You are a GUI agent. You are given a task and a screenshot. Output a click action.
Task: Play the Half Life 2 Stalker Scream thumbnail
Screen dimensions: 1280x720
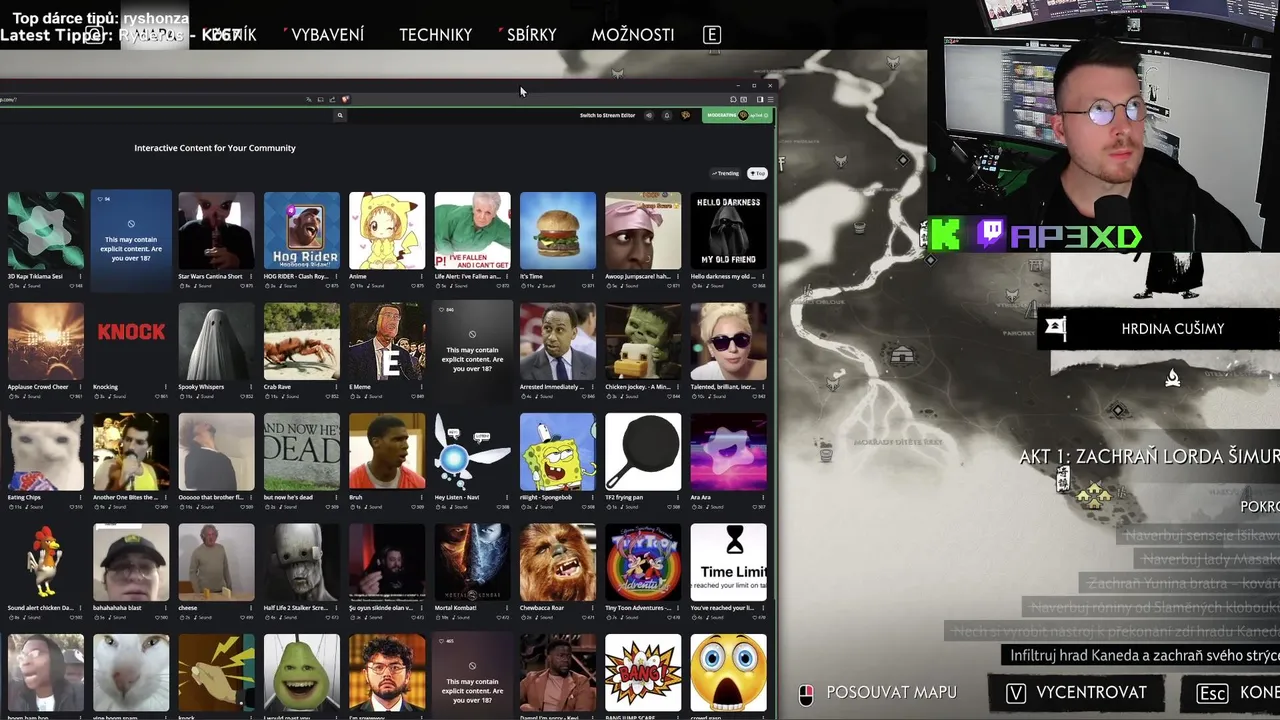point(302,562)
